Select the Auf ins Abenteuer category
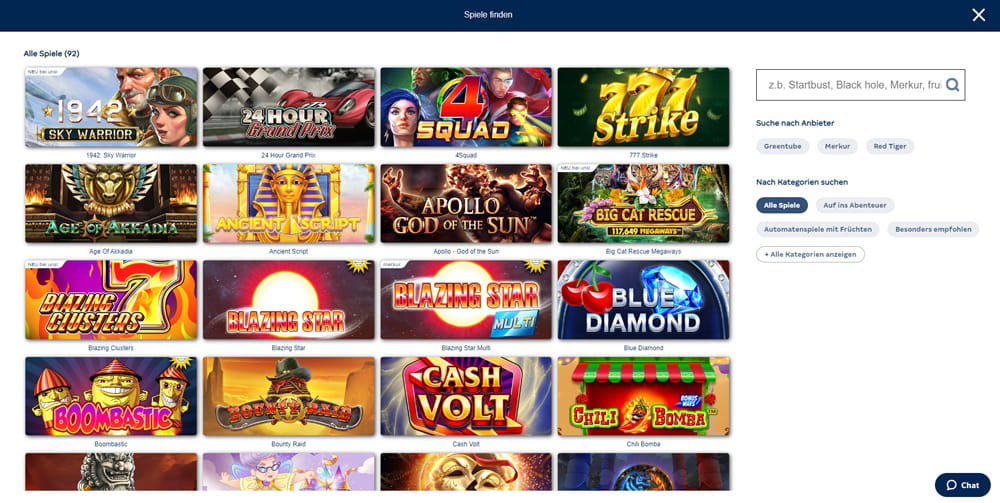The image size is (1000, 503). pos(855,205)
